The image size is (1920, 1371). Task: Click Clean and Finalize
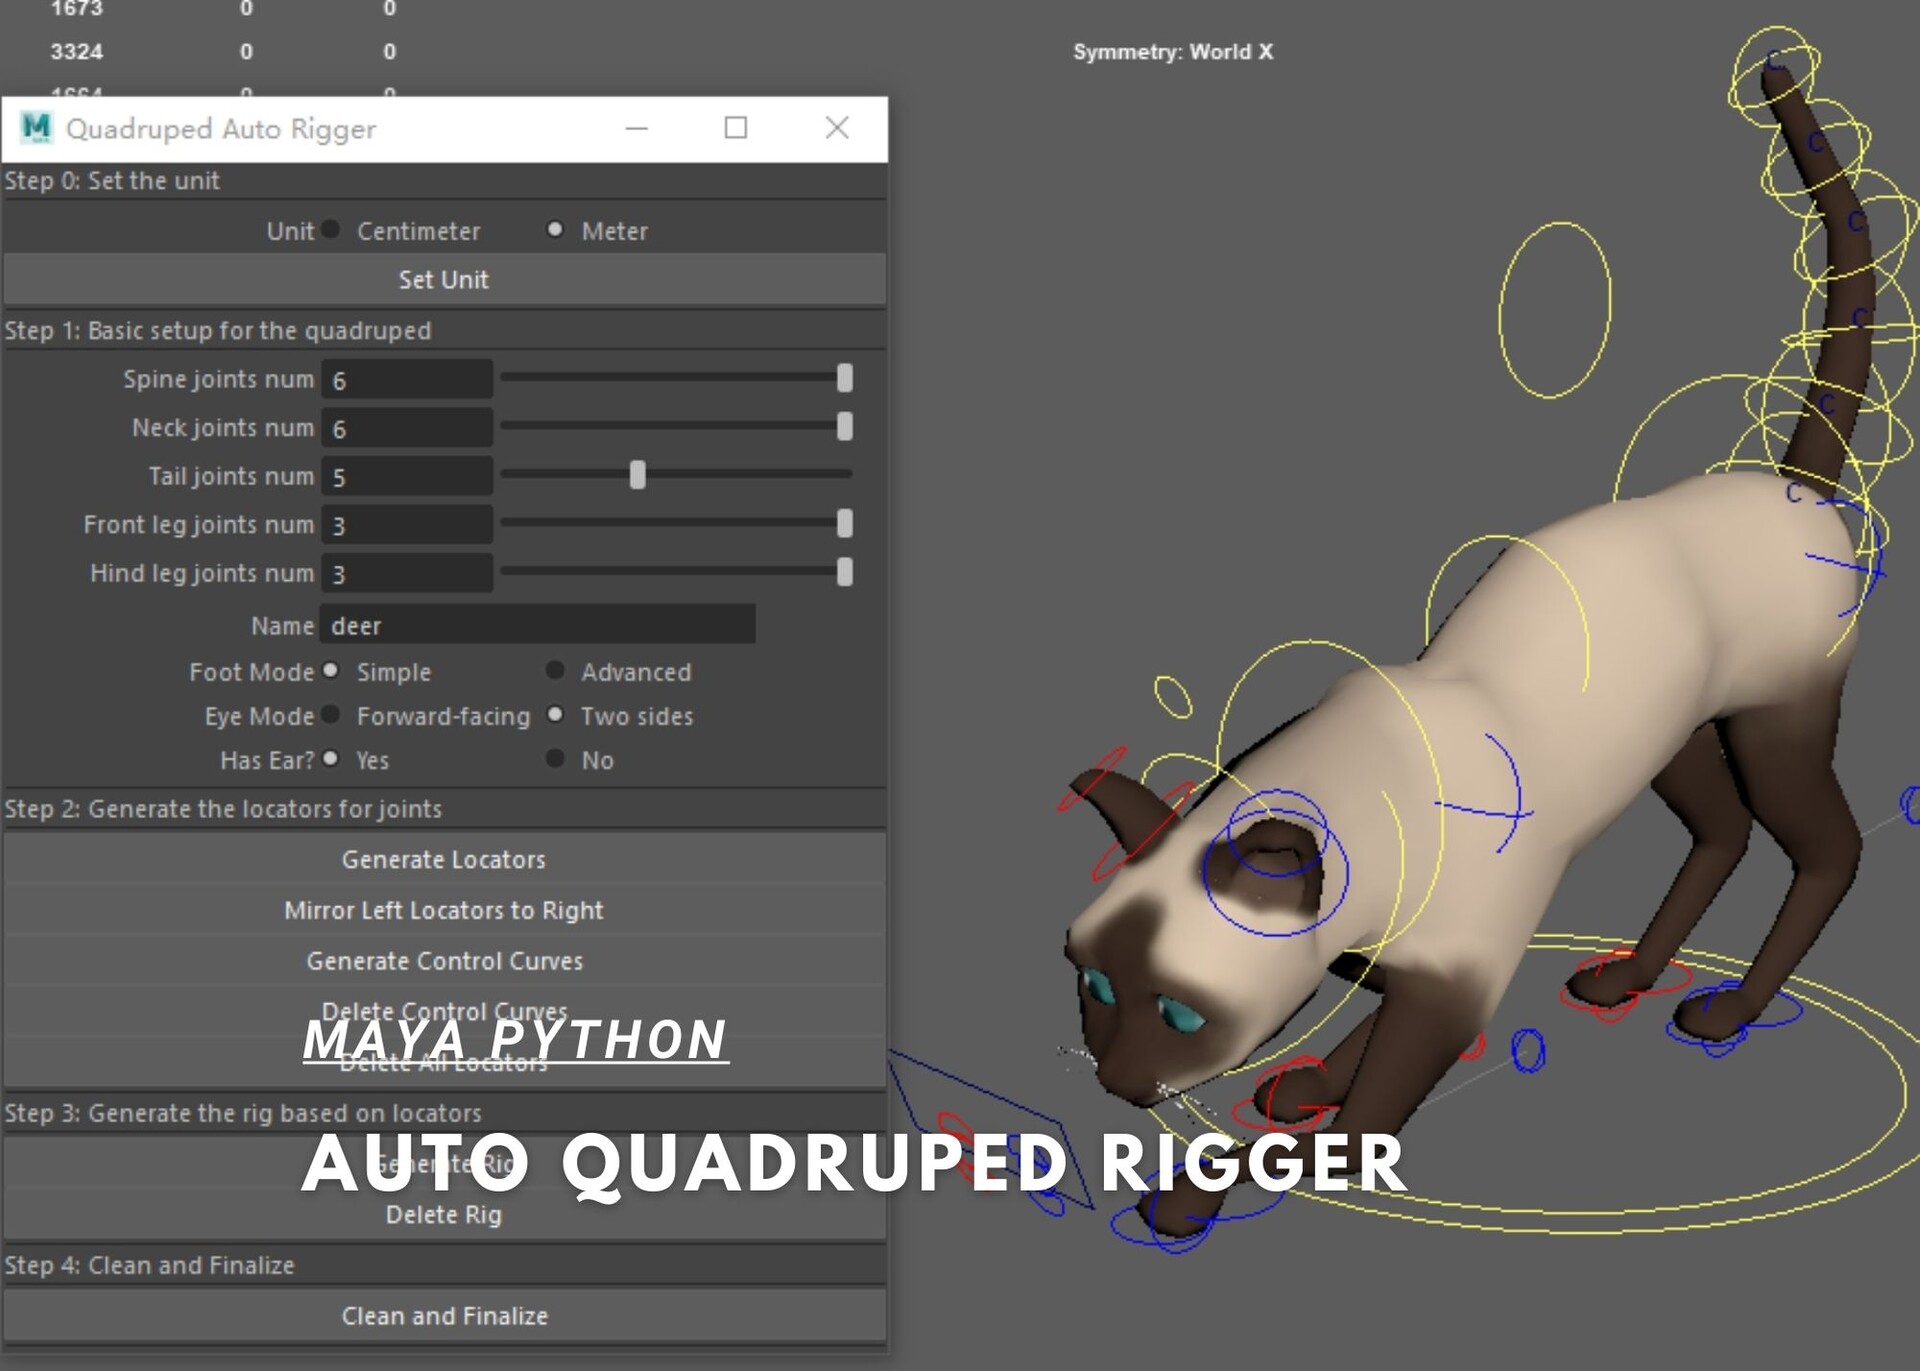(x=444, y=1315)
